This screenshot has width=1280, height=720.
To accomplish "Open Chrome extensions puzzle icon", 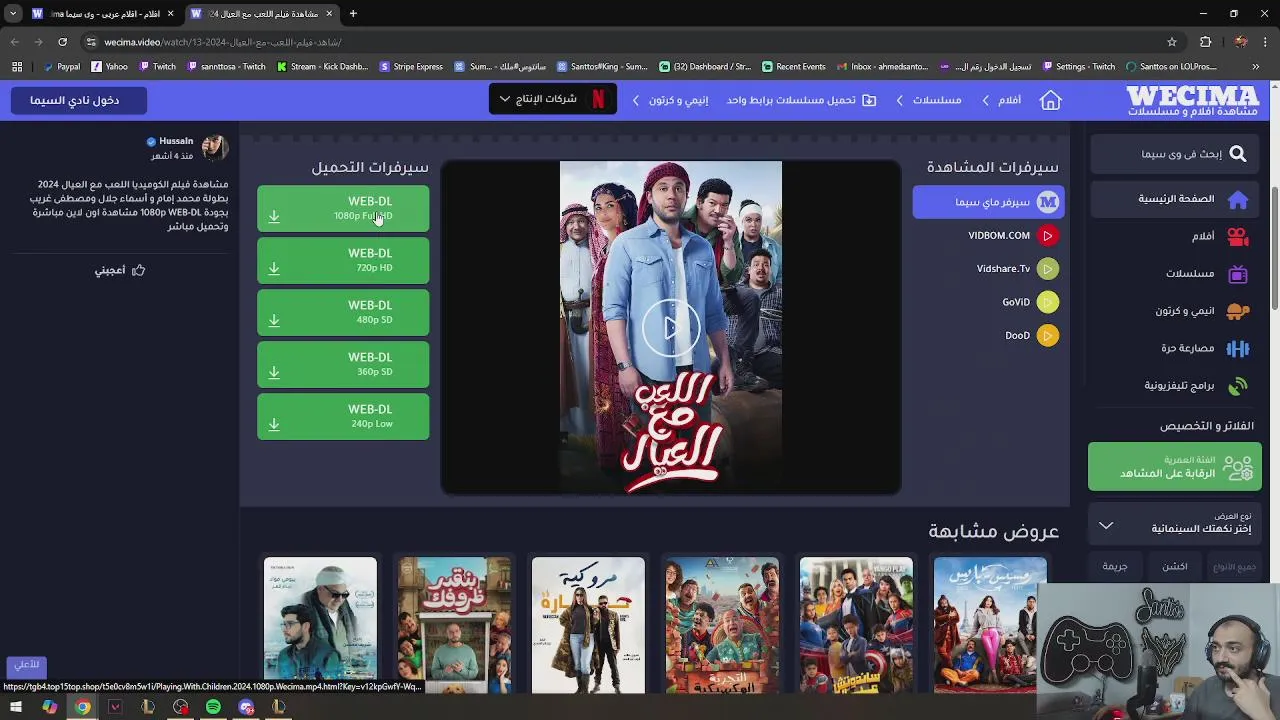I will (1205, 42).
